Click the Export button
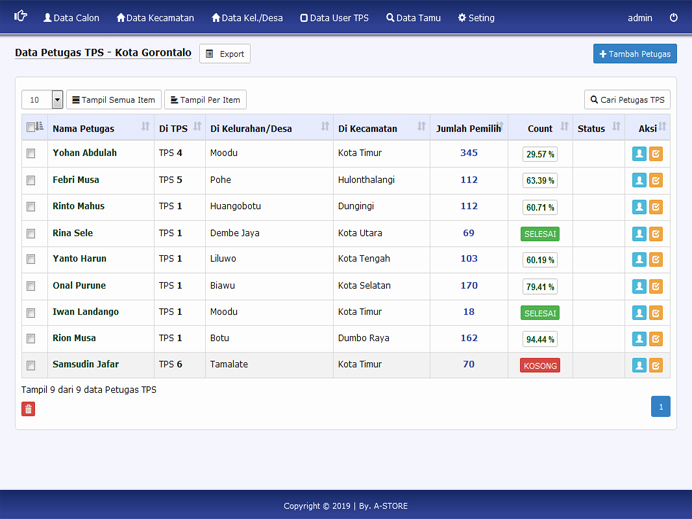This screenshot has height=519, width=692. [x=225, y=54]
